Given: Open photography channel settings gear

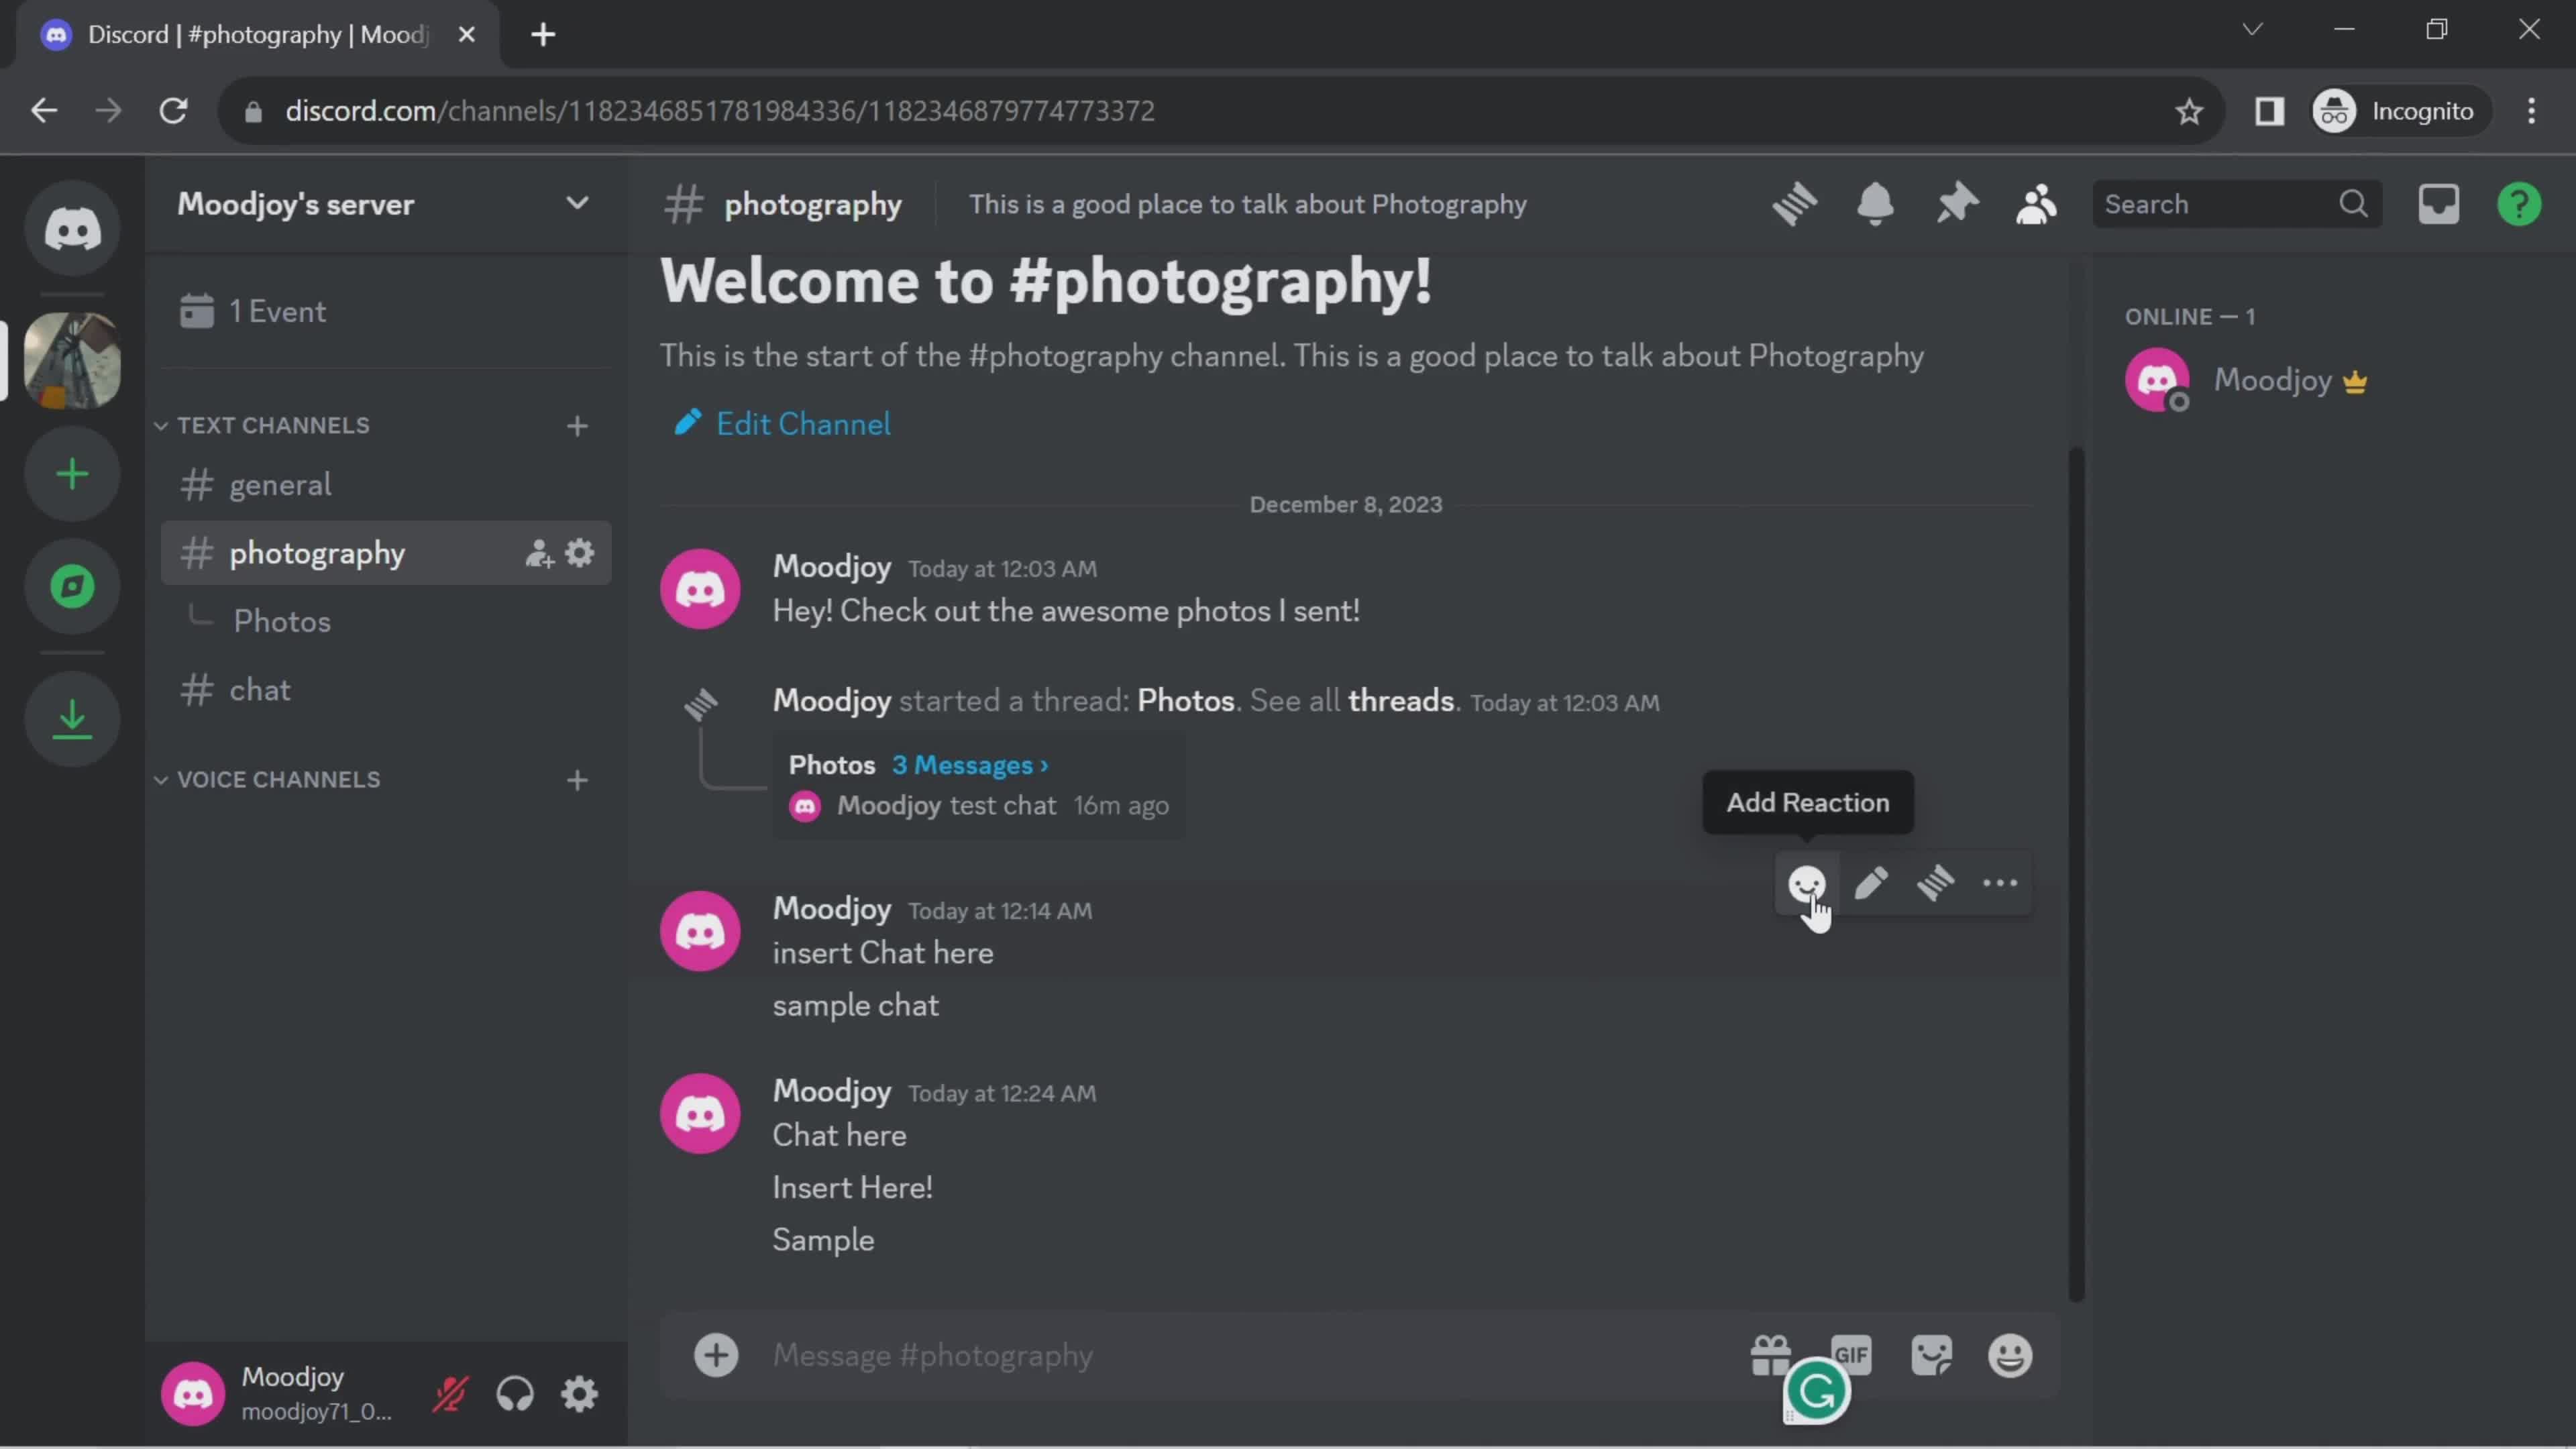Looking at the screenshot, I should point(580,553).
